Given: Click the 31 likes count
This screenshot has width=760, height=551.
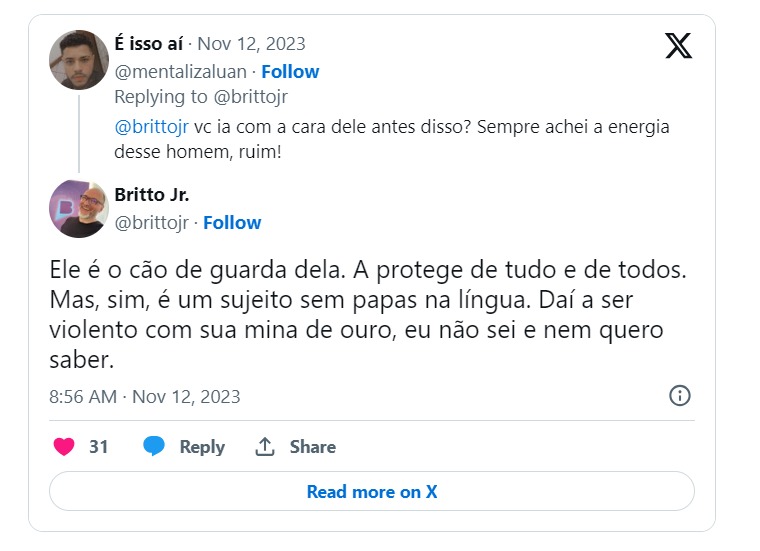Looking at the screenshot, I should [98, 447].
